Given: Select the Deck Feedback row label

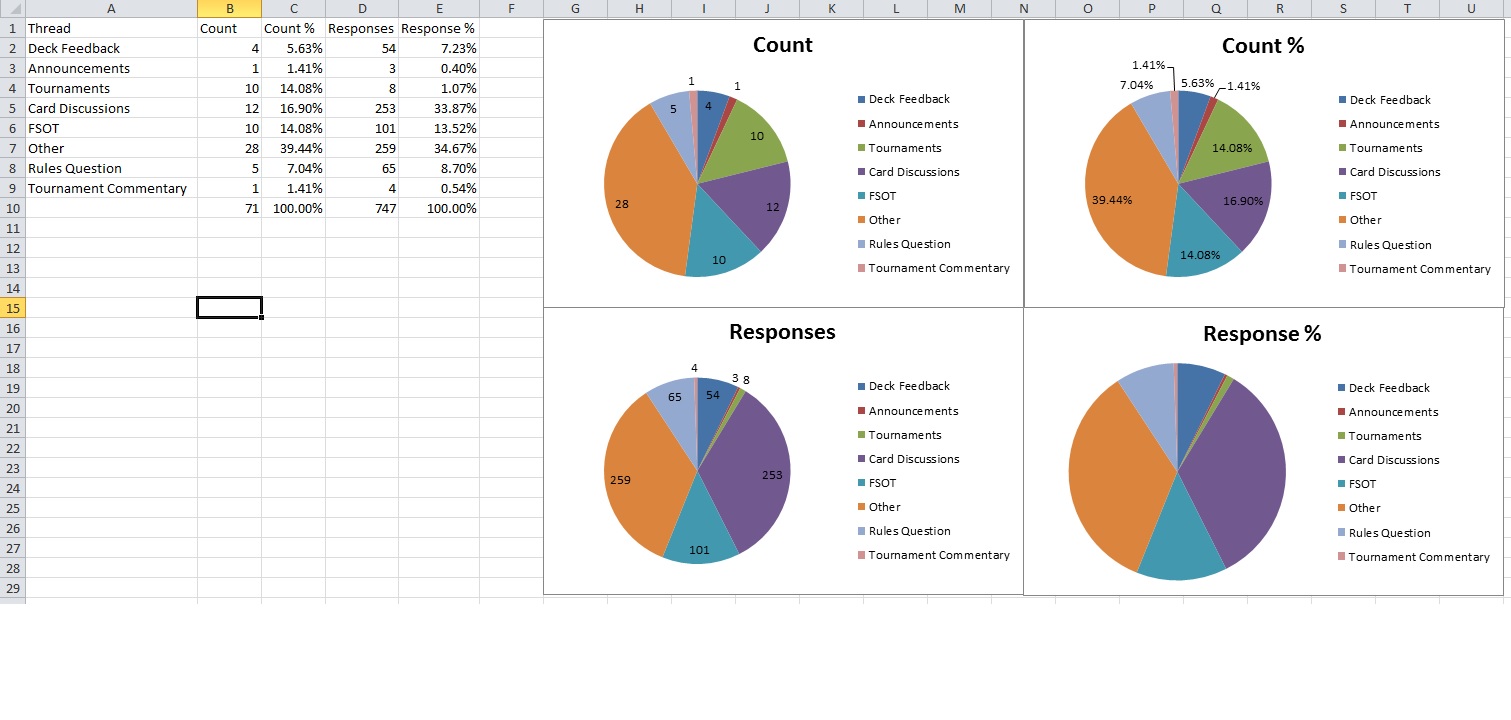Looking at the screenshot, I should pos(111,48).
